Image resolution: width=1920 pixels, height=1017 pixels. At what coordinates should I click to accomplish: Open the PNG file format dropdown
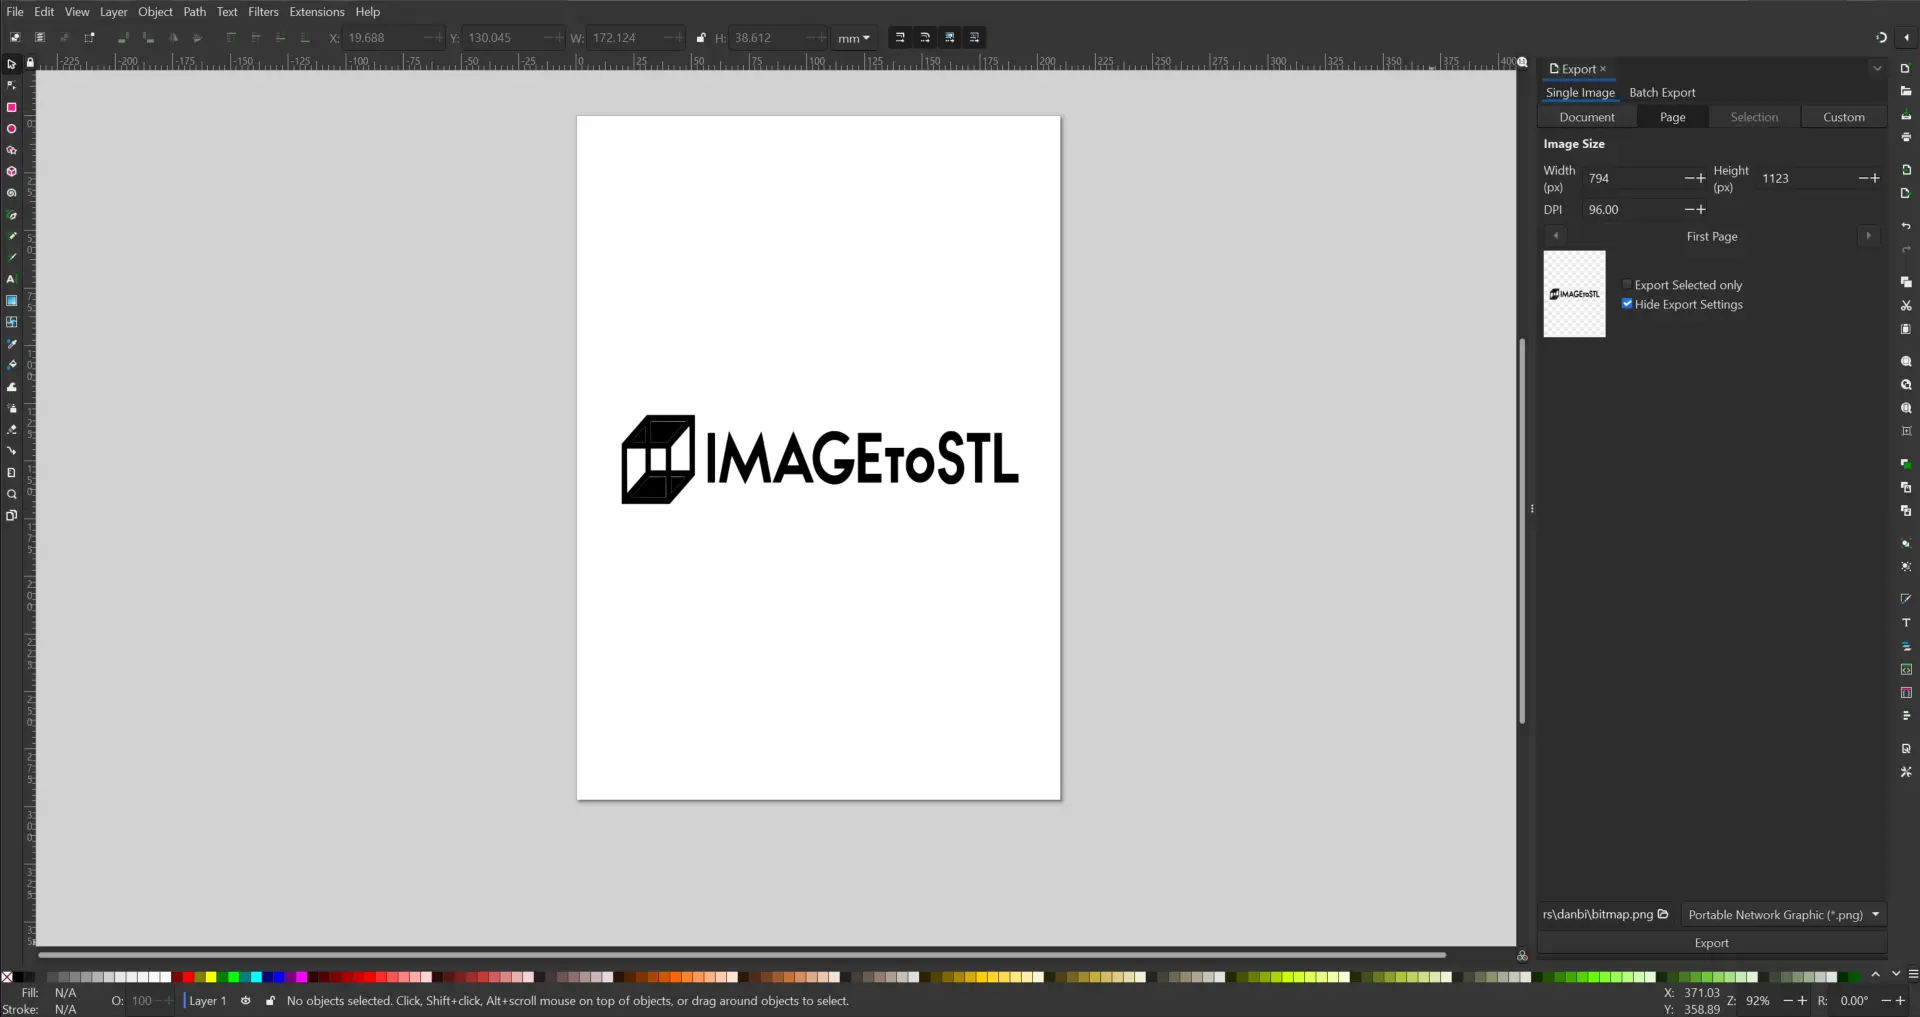point(1783,914)
